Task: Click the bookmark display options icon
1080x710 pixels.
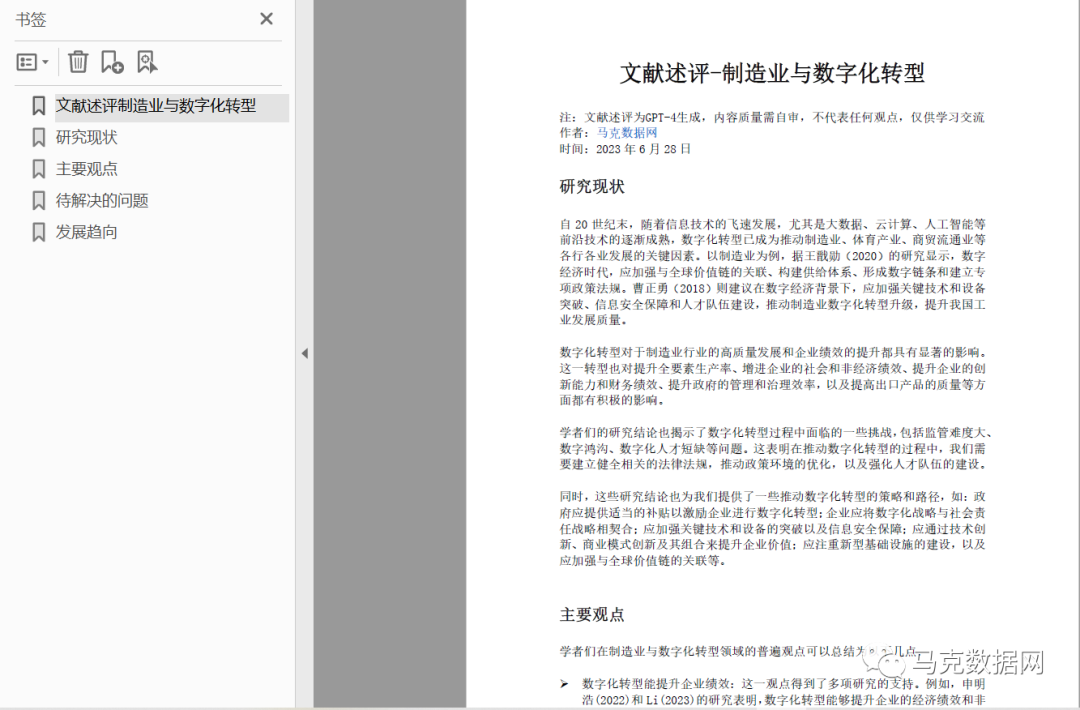Action: tap(28, 61)
